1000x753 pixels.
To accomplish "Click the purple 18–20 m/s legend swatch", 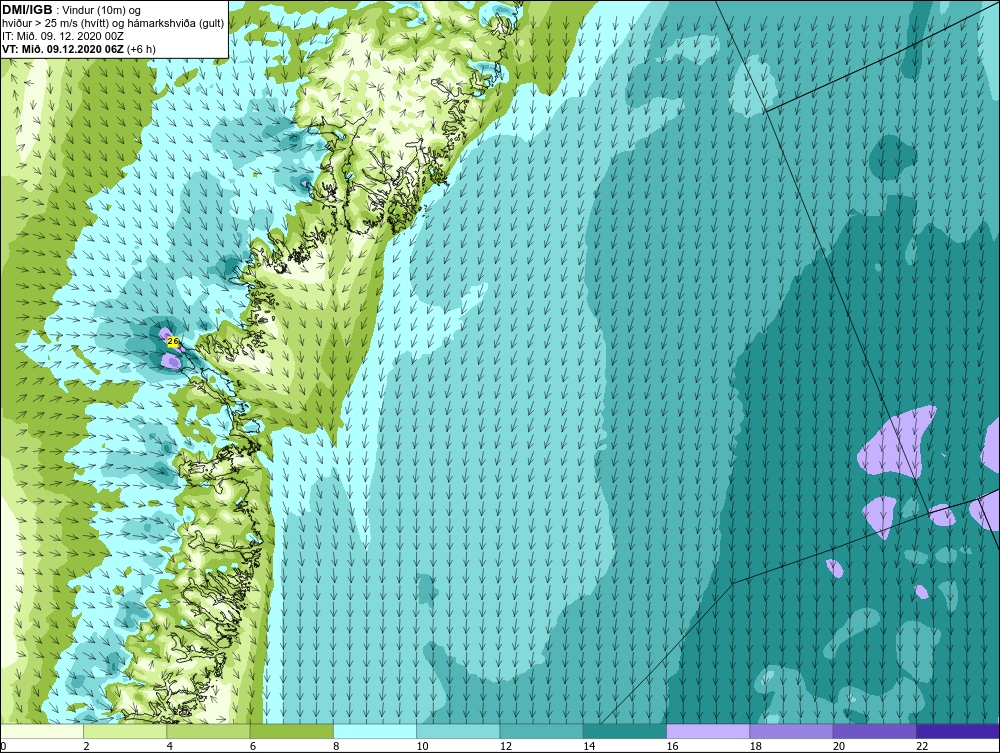I will [791, 731].
